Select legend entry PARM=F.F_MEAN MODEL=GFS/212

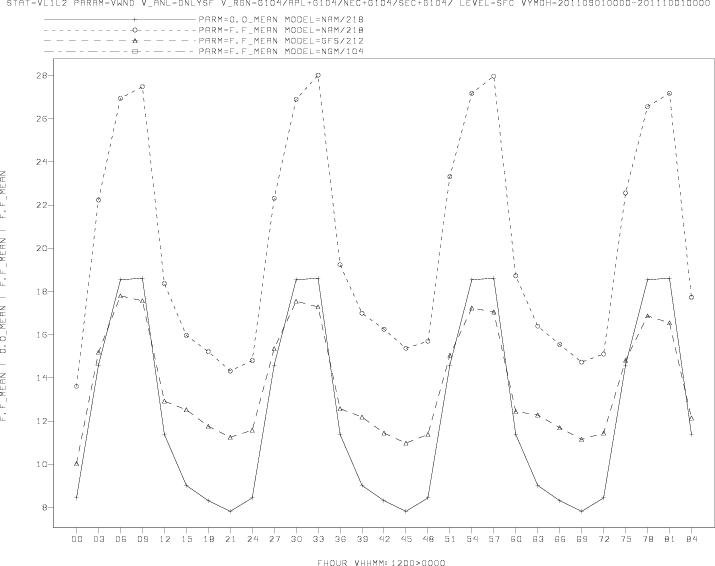(x=281, y=41)
